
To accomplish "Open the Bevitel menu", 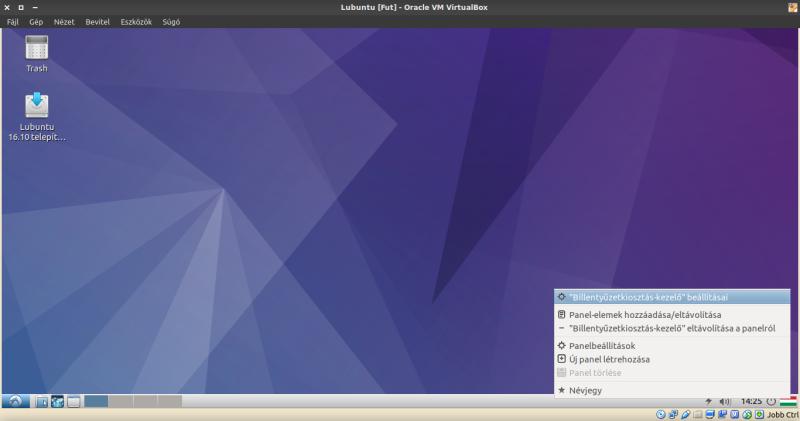I will coord(97,22).
